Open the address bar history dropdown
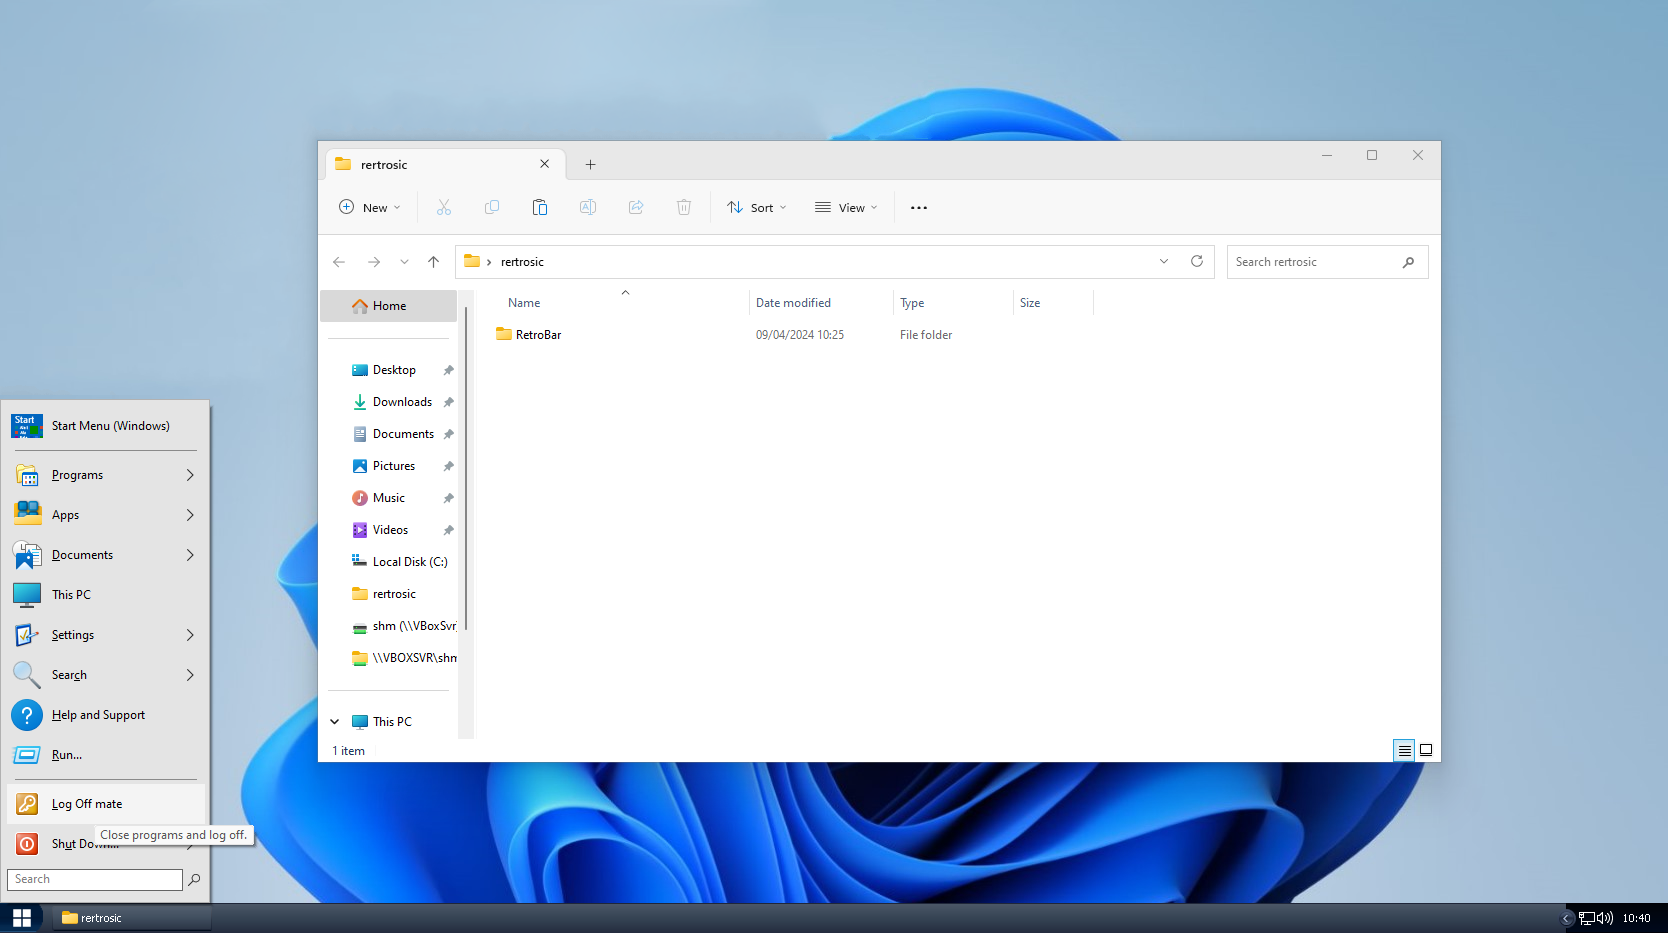Screen dimensions: 1668x933 pos(1164,261)
